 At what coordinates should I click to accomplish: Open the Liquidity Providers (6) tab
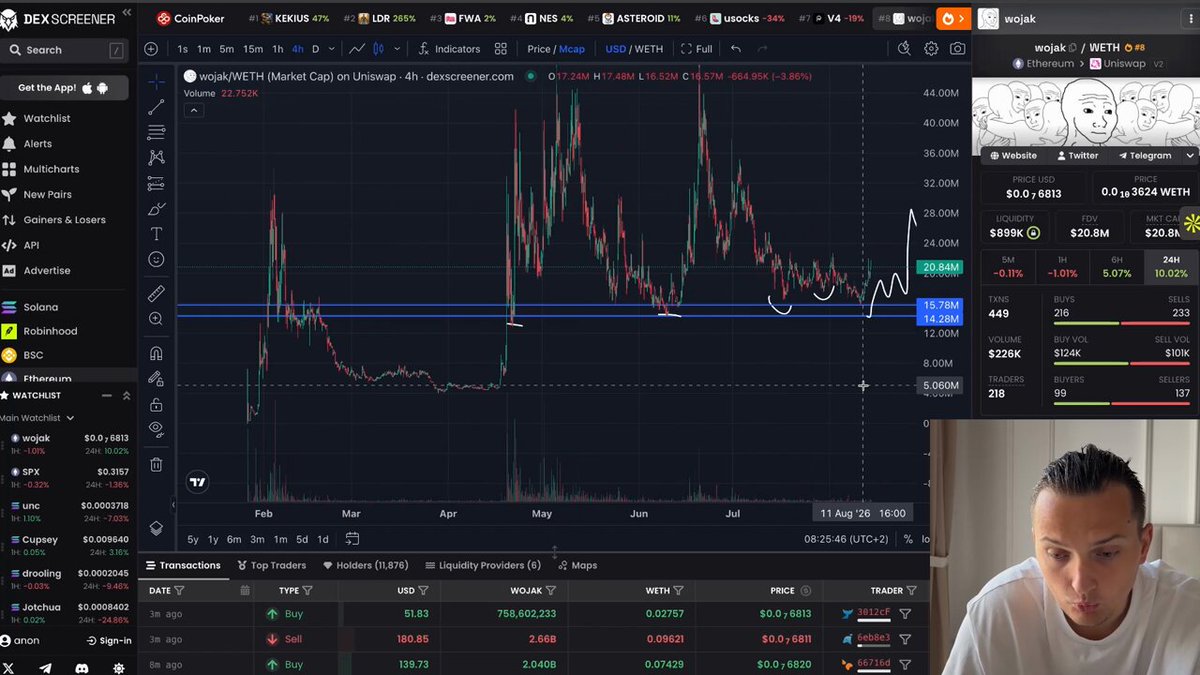click(483, 565)
